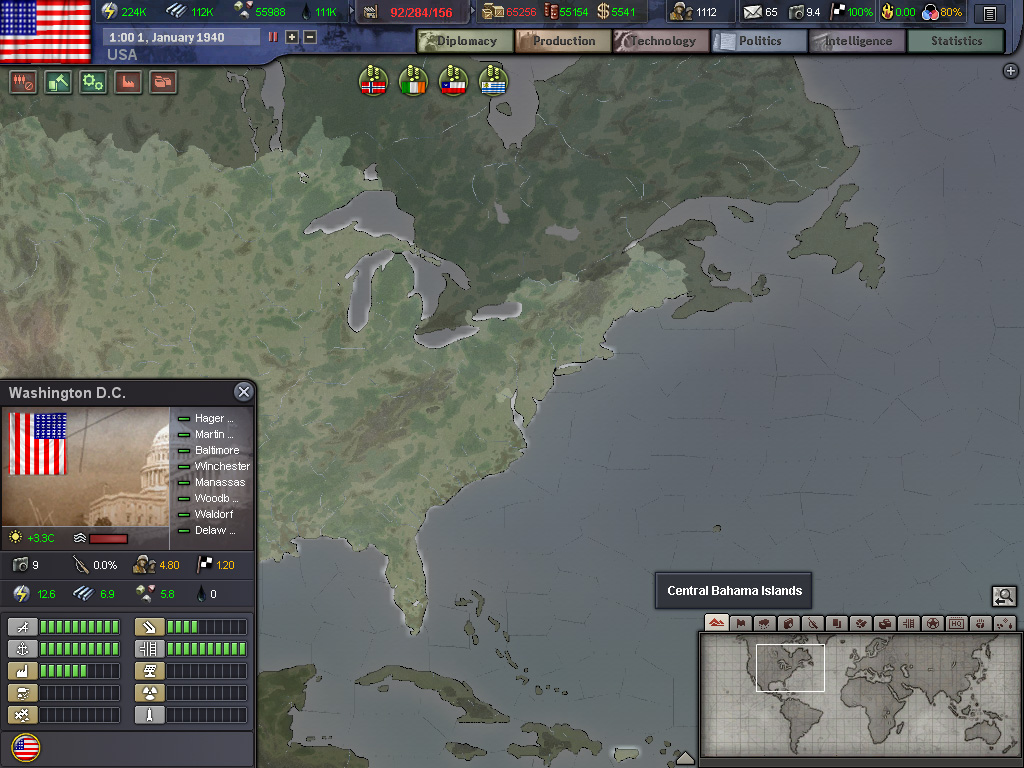Open the Technology tab
This screenshot has height=768, width=1024.
(x=662, y=41)
